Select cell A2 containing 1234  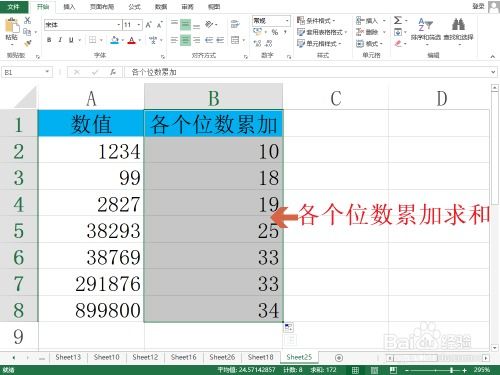click(91, 151)
